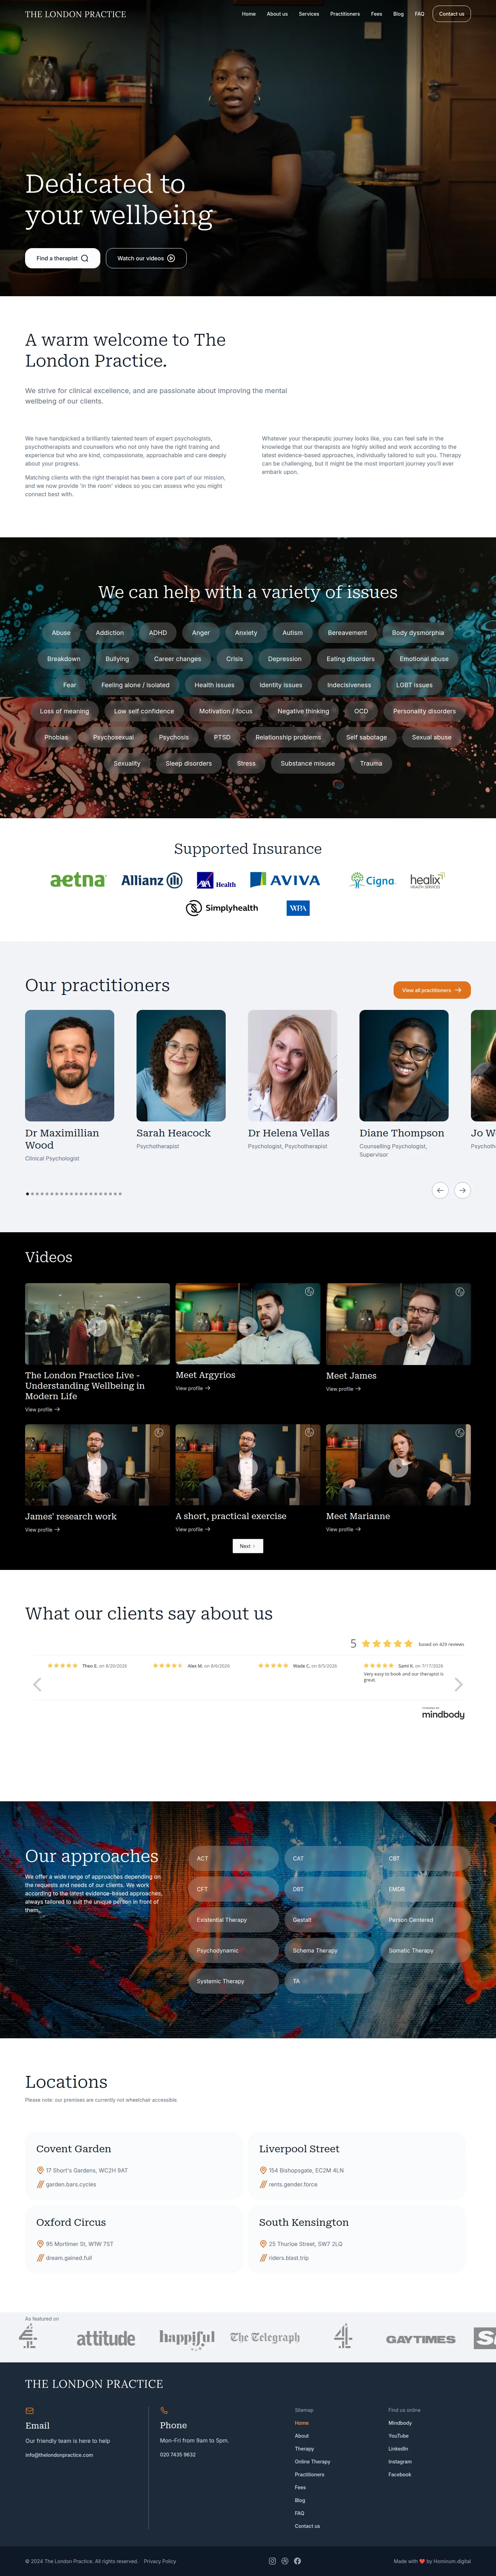This screenshot has width=496, height=2576.
Task: Select the Depression issue tag
Action: pyautogui.click(x=285, y=659)
